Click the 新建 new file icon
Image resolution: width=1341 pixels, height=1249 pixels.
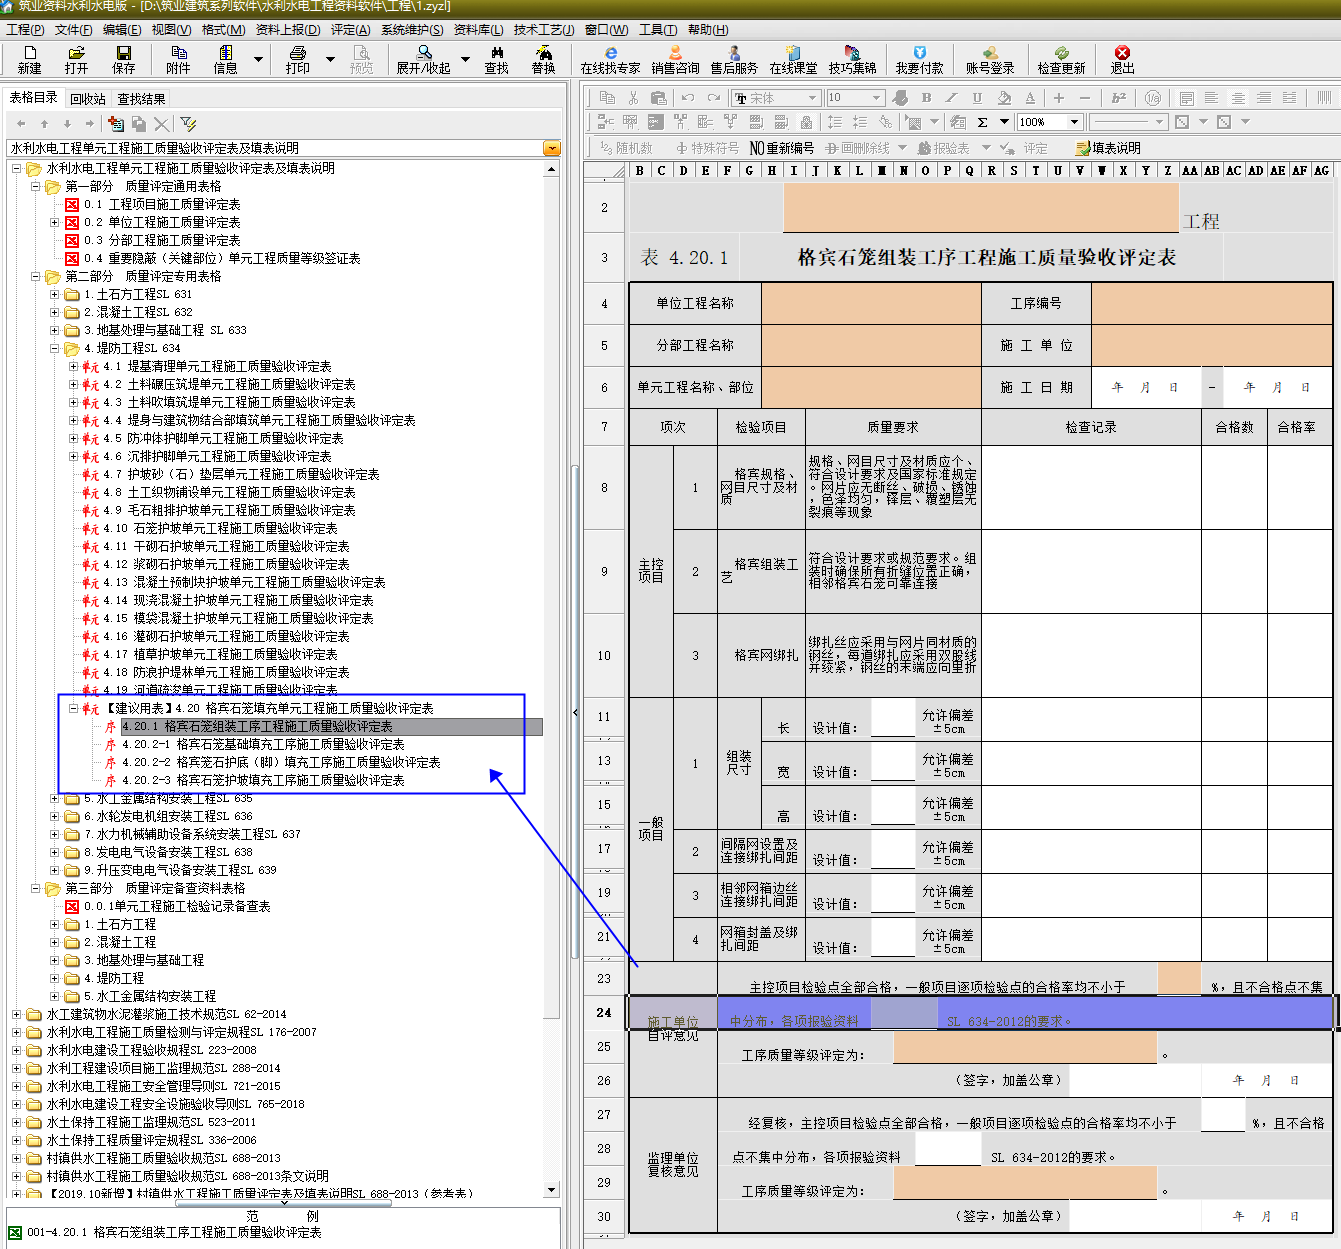pyautogui.click(x=29, y=59)
